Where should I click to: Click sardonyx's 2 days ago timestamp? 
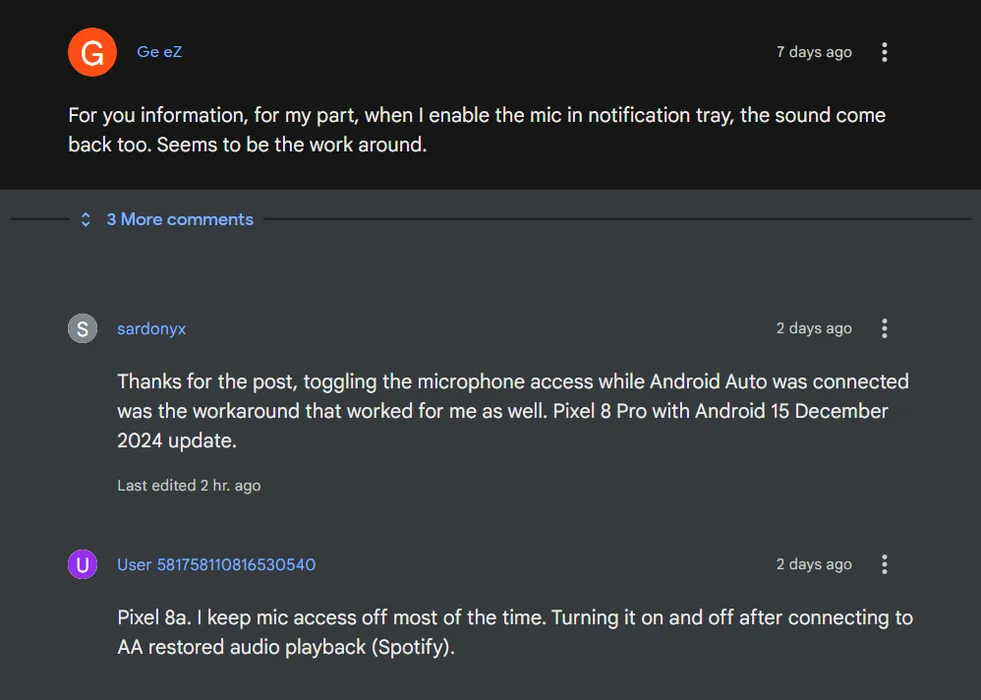pos(814,328)
